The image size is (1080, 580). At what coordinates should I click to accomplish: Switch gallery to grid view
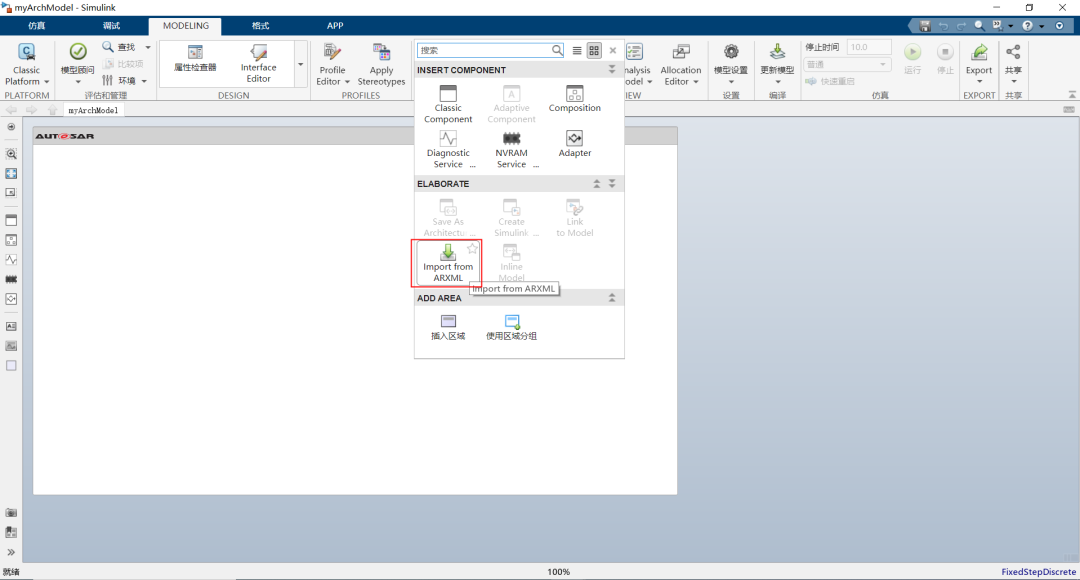pyautogui.click(x=594, y=50)
